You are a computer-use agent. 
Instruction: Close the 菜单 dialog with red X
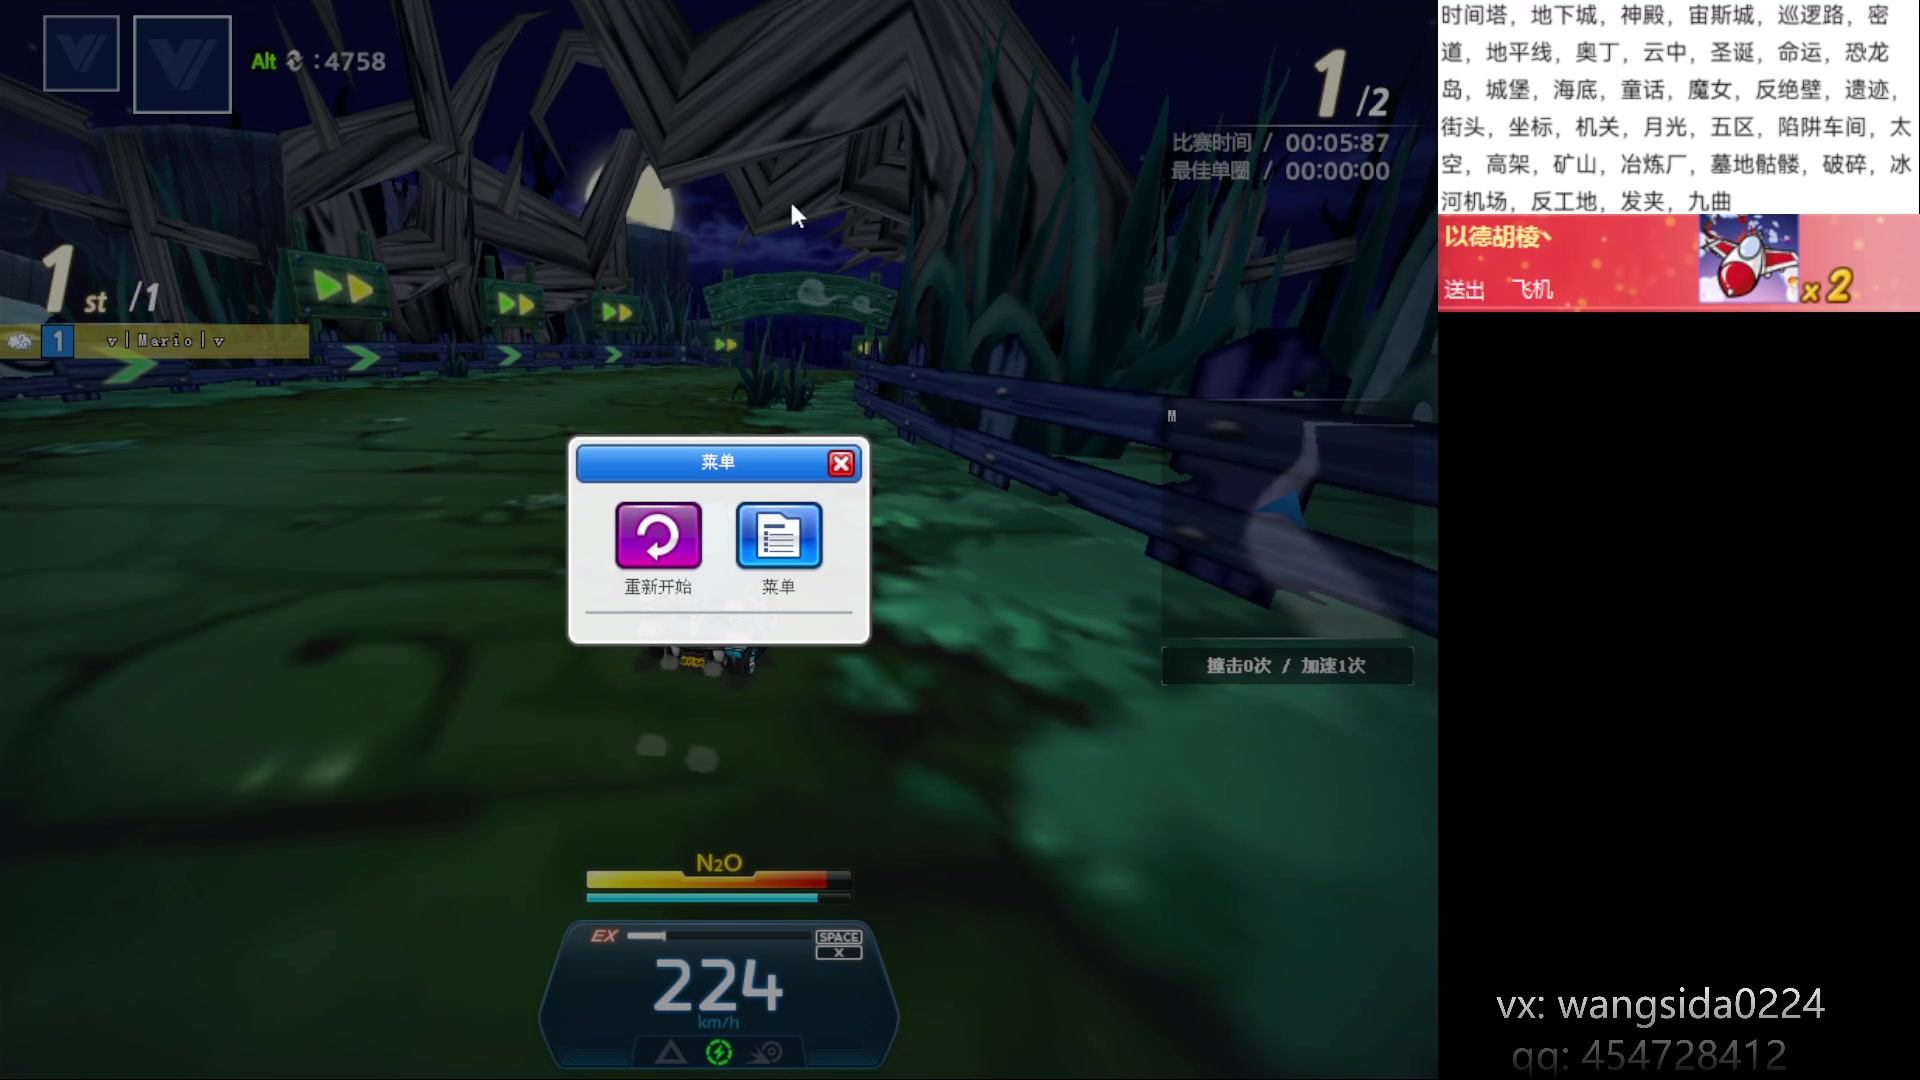[841, 463]
